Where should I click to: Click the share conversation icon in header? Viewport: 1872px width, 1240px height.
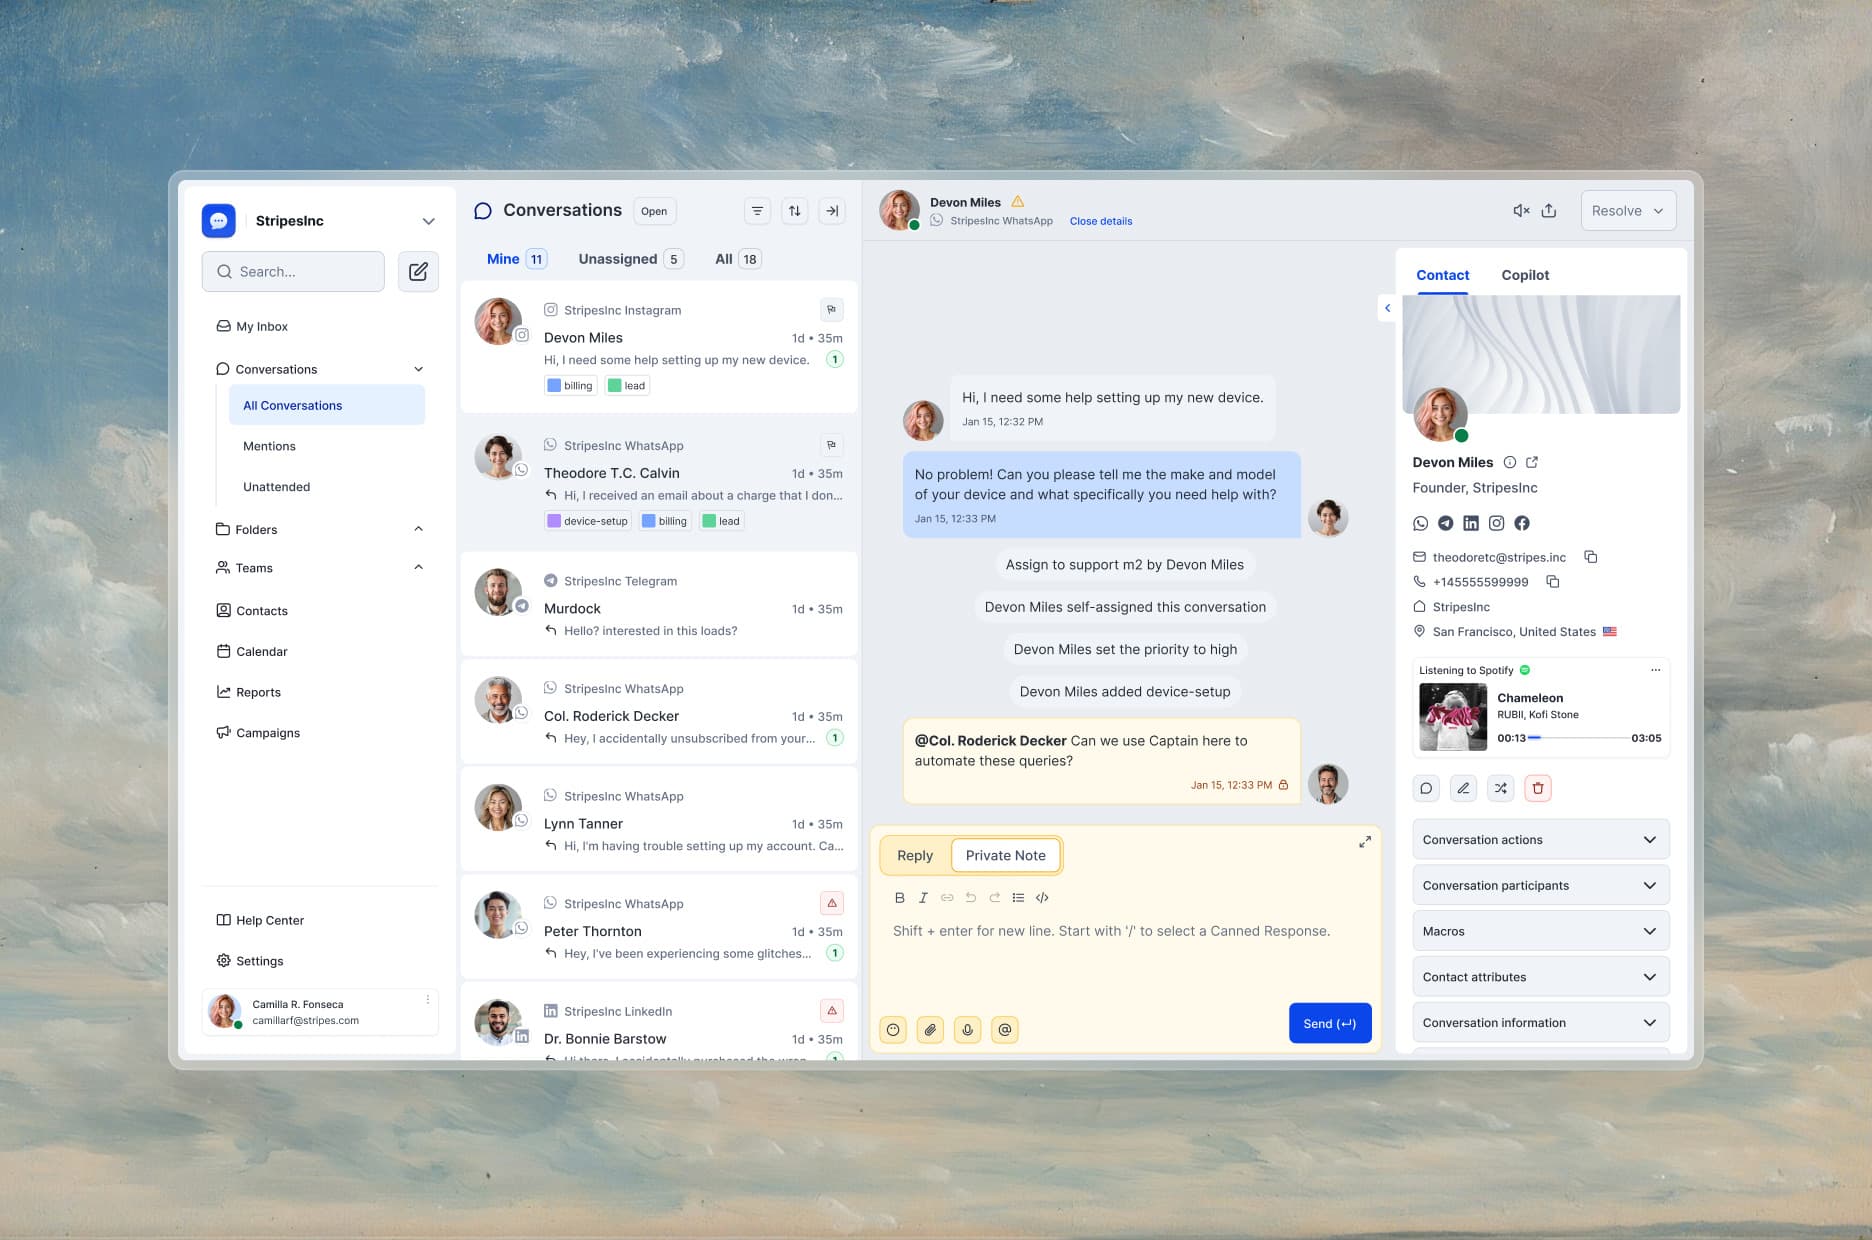[1549, 211]
